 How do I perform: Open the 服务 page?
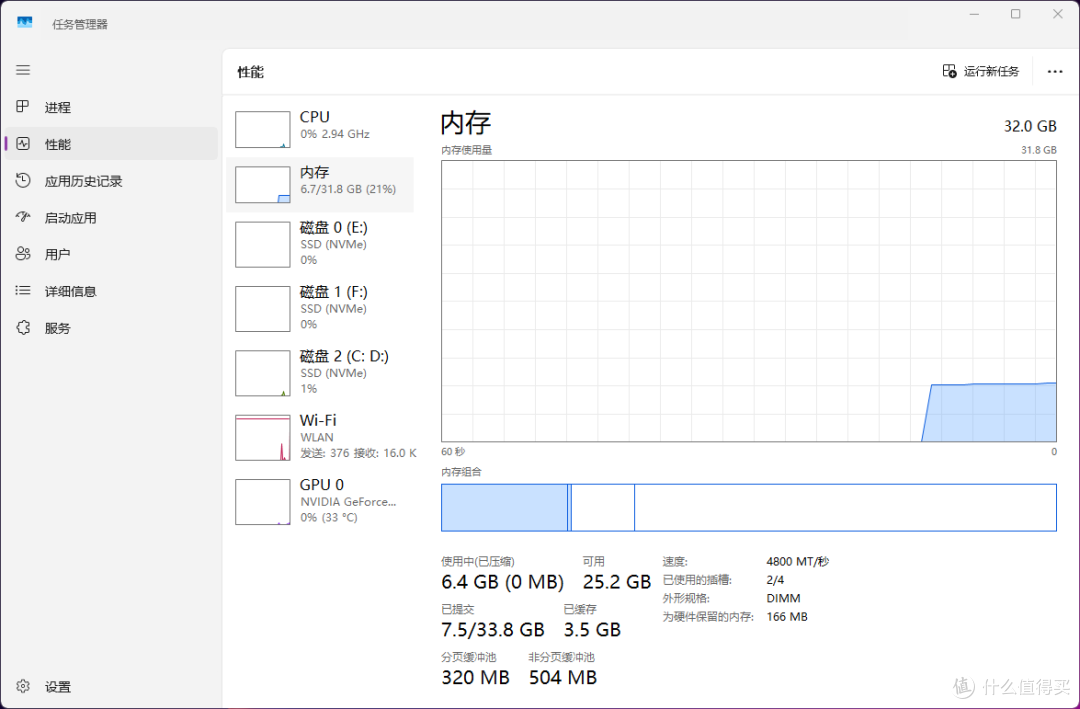(x=58, y=328)
